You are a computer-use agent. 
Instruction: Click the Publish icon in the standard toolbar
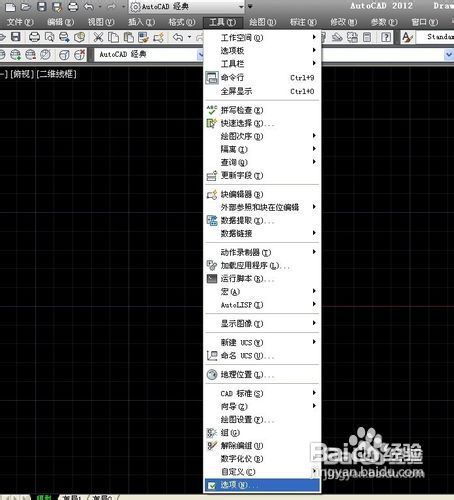(x=64, y=37)
